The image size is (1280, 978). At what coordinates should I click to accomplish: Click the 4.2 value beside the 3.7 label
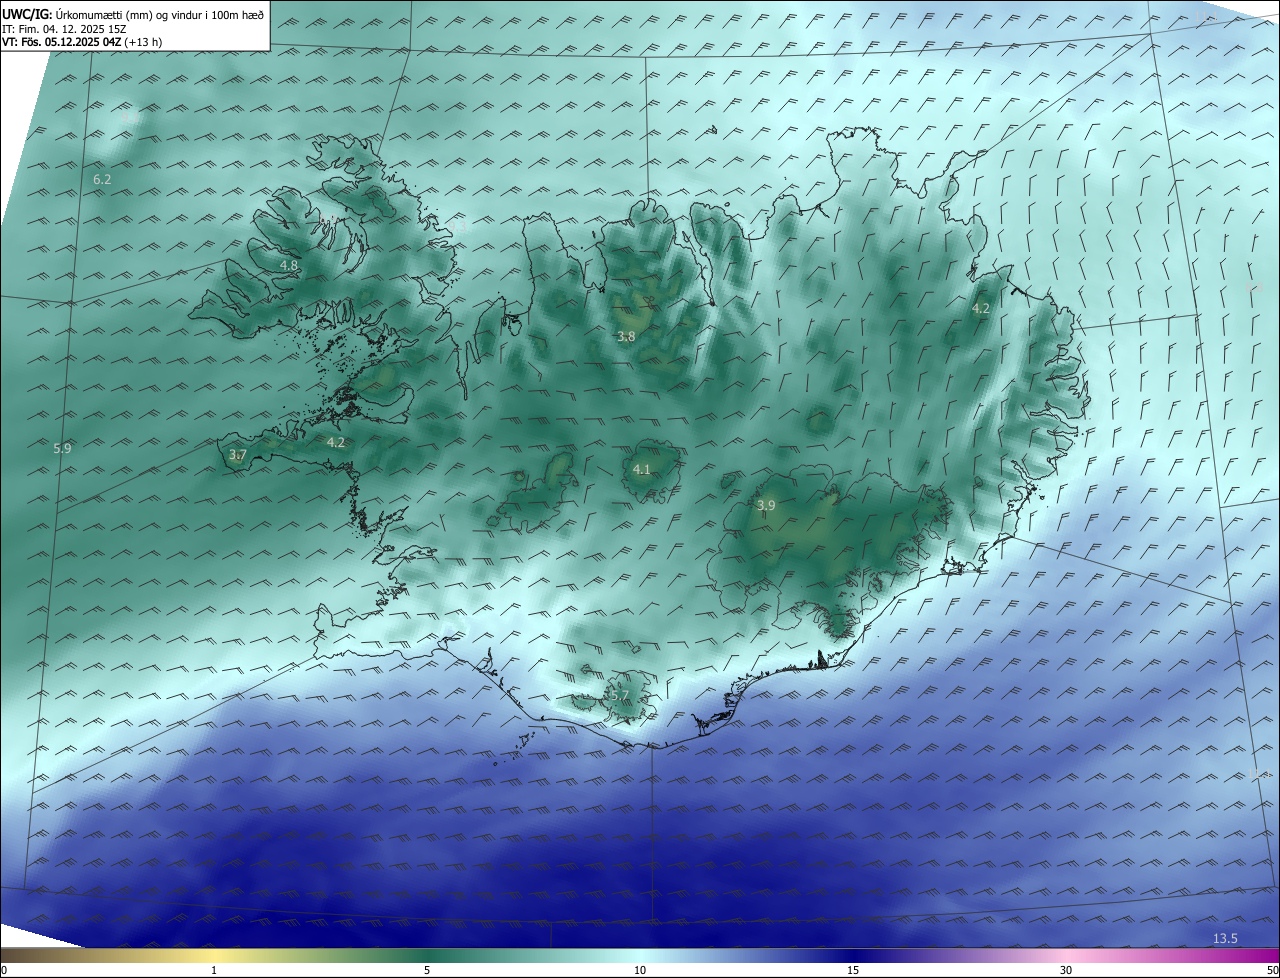[336, 442]
